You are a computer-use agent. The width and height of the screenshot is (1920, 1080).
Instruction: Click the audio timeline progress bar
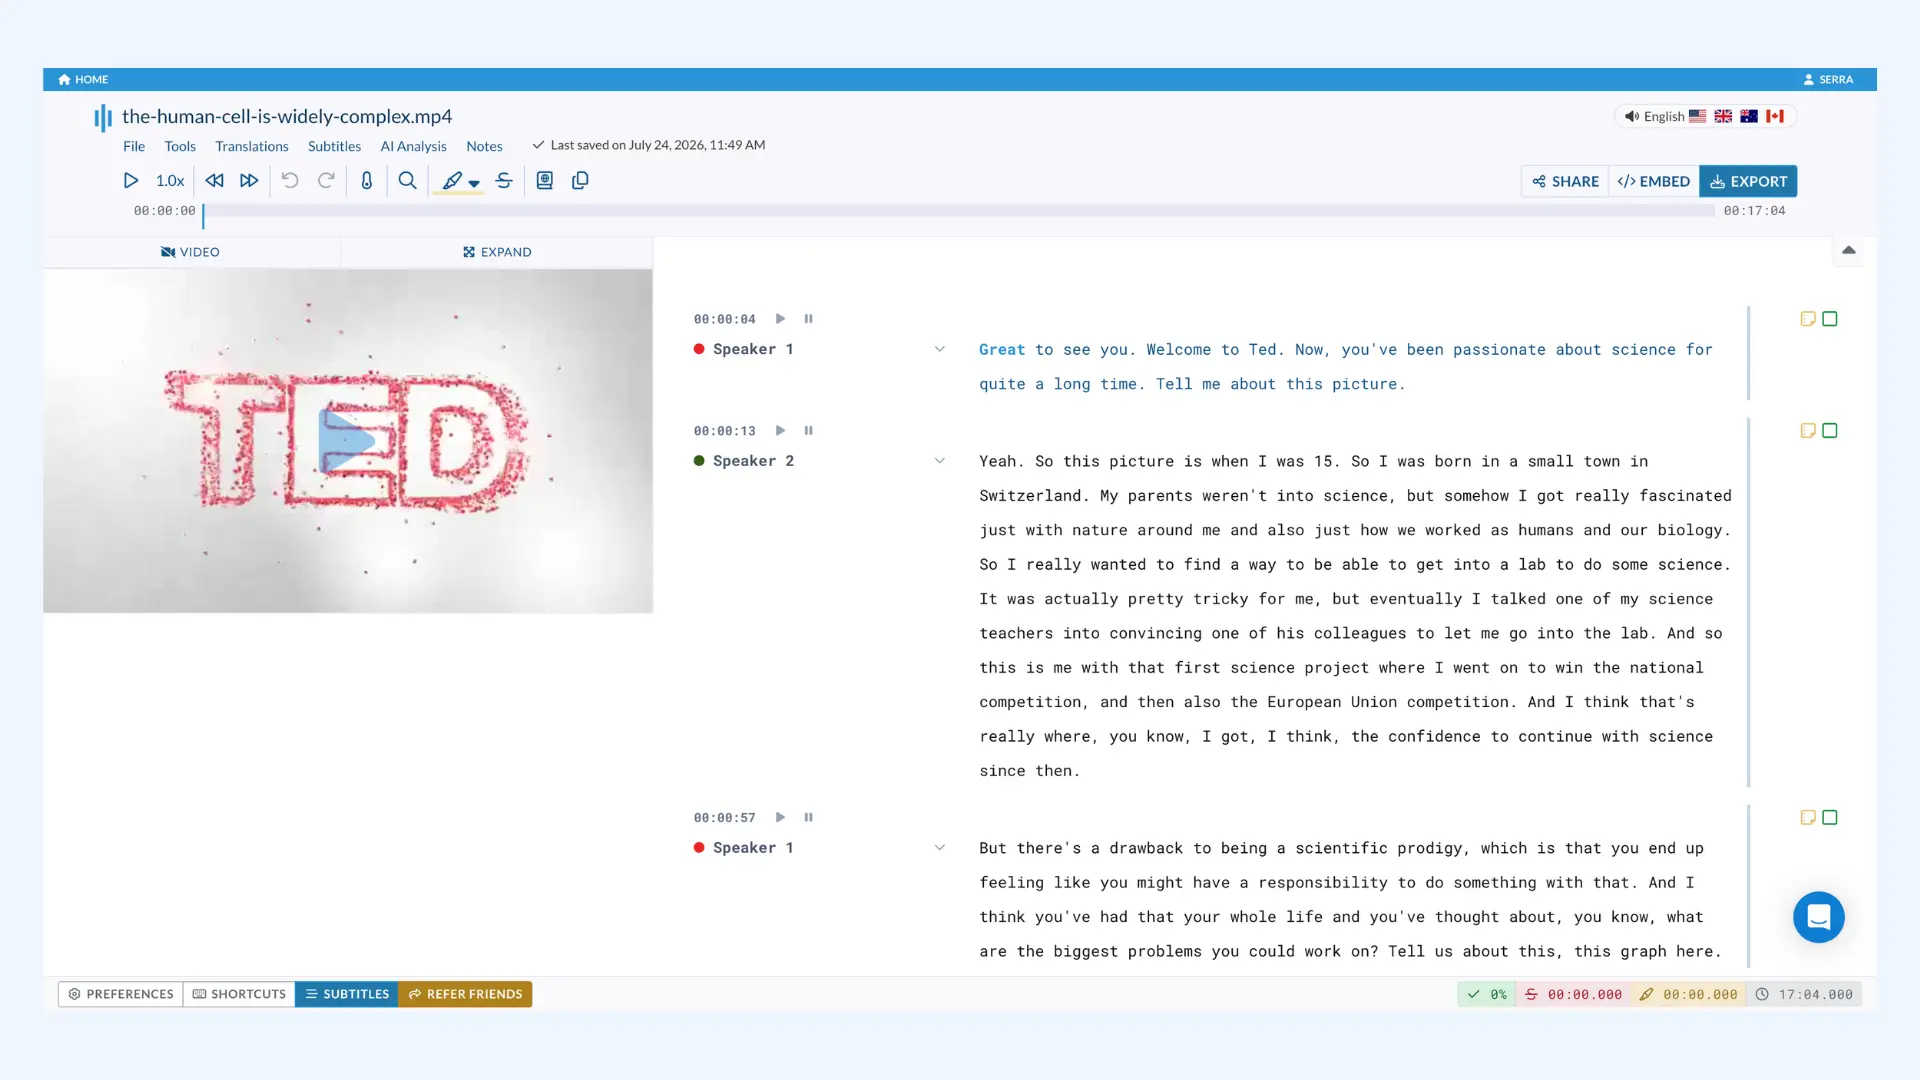click(x=958, y=211)
